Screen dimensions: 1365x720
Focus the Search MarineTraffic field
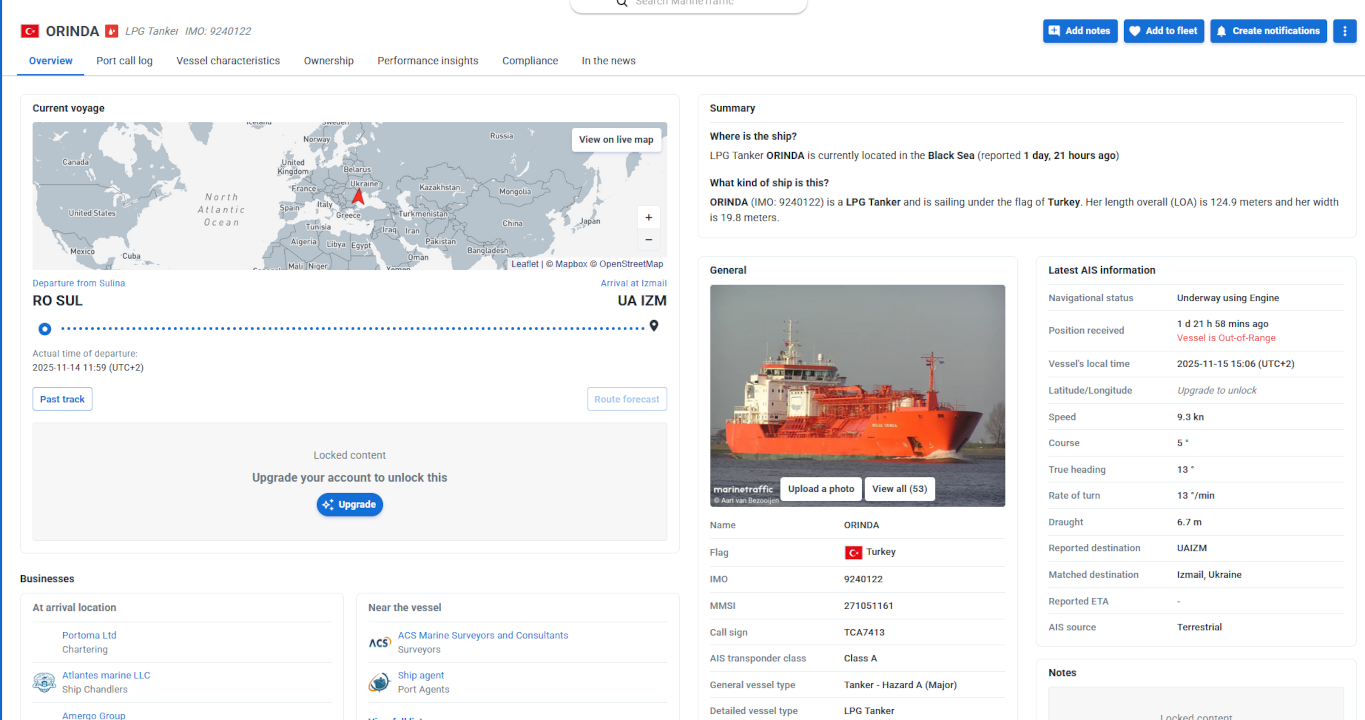pyautogui.click(x=689, y=4)
